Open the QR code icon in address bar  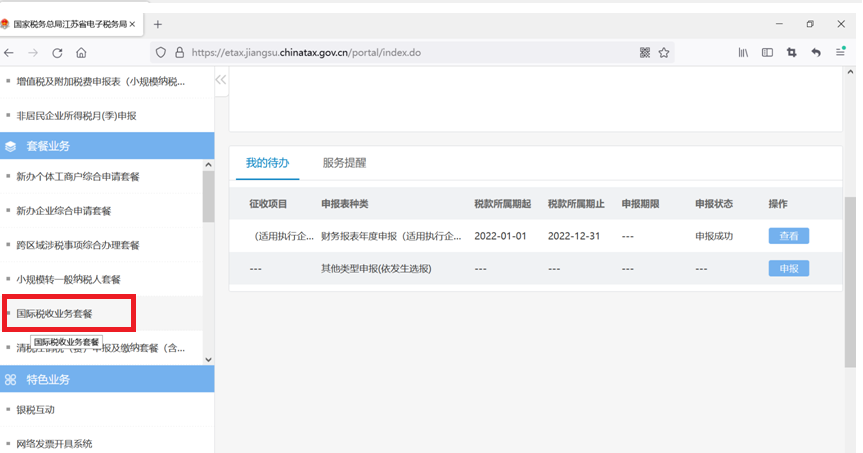(x=645, y=53)
